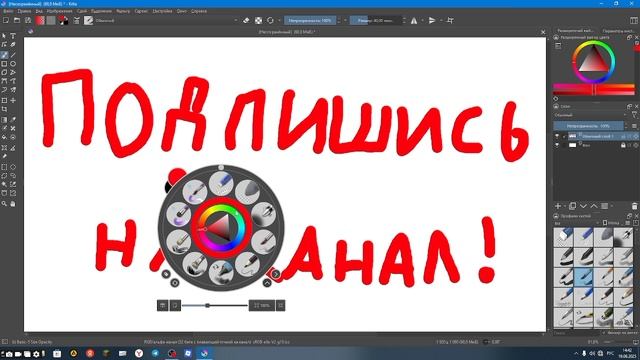Duplicate the current layer
Screen dimensions: 640x360
click(572, 206)
